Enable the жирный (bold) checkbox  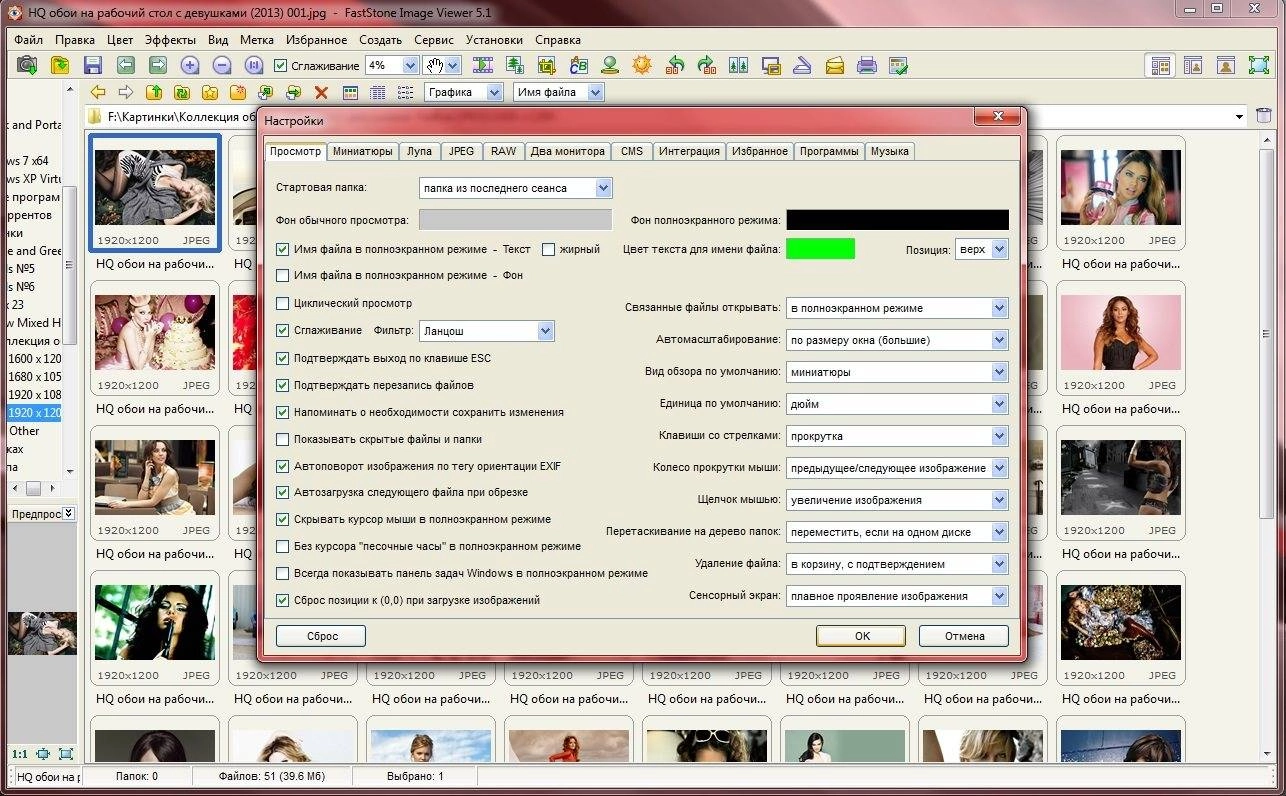tap(548, 249)
